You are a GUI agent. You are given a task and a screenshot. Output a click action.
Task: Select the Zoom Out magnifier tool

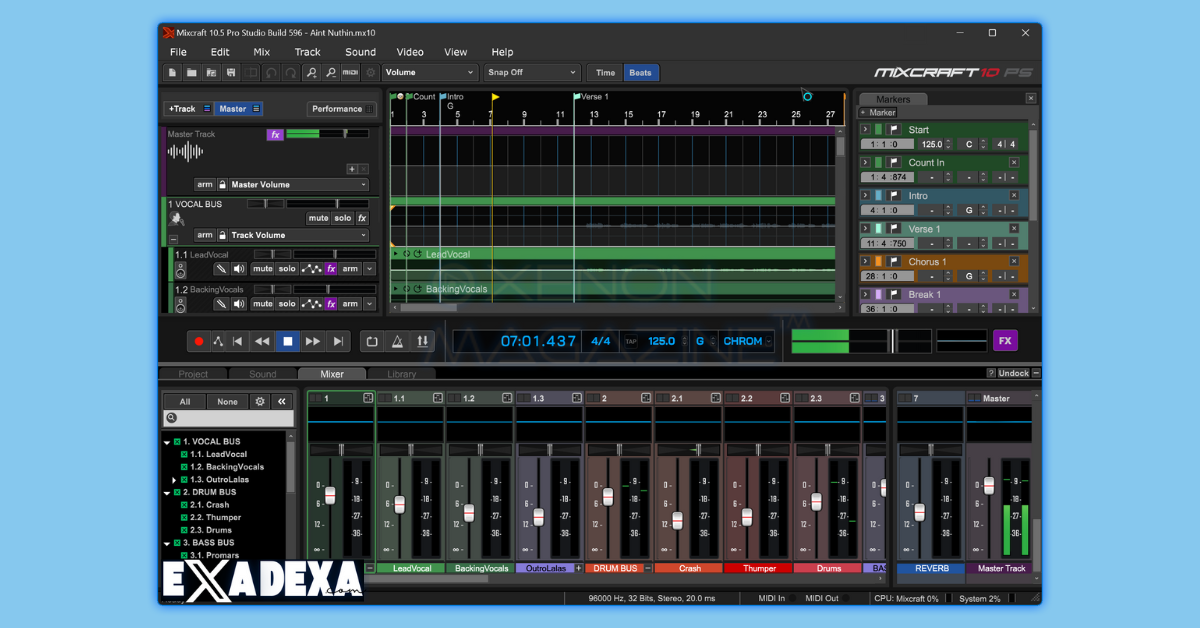(331, 72)
